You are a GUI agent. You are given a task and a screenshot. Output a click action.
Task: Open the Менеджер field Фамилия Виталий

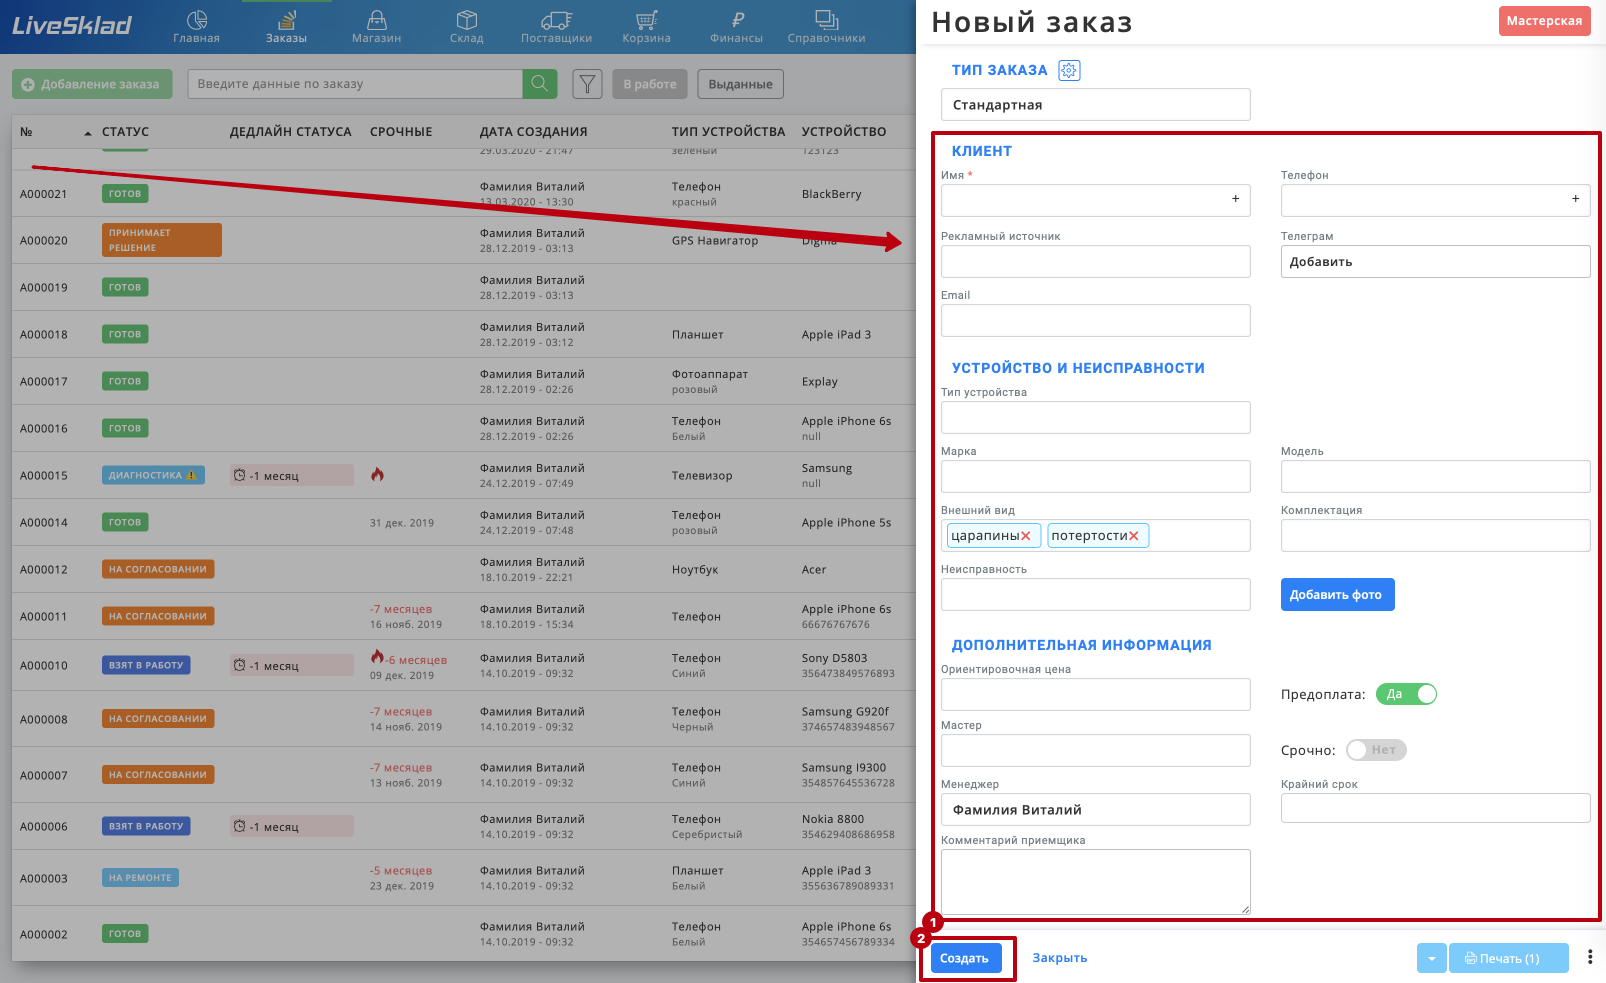[x=1095, y=810]
